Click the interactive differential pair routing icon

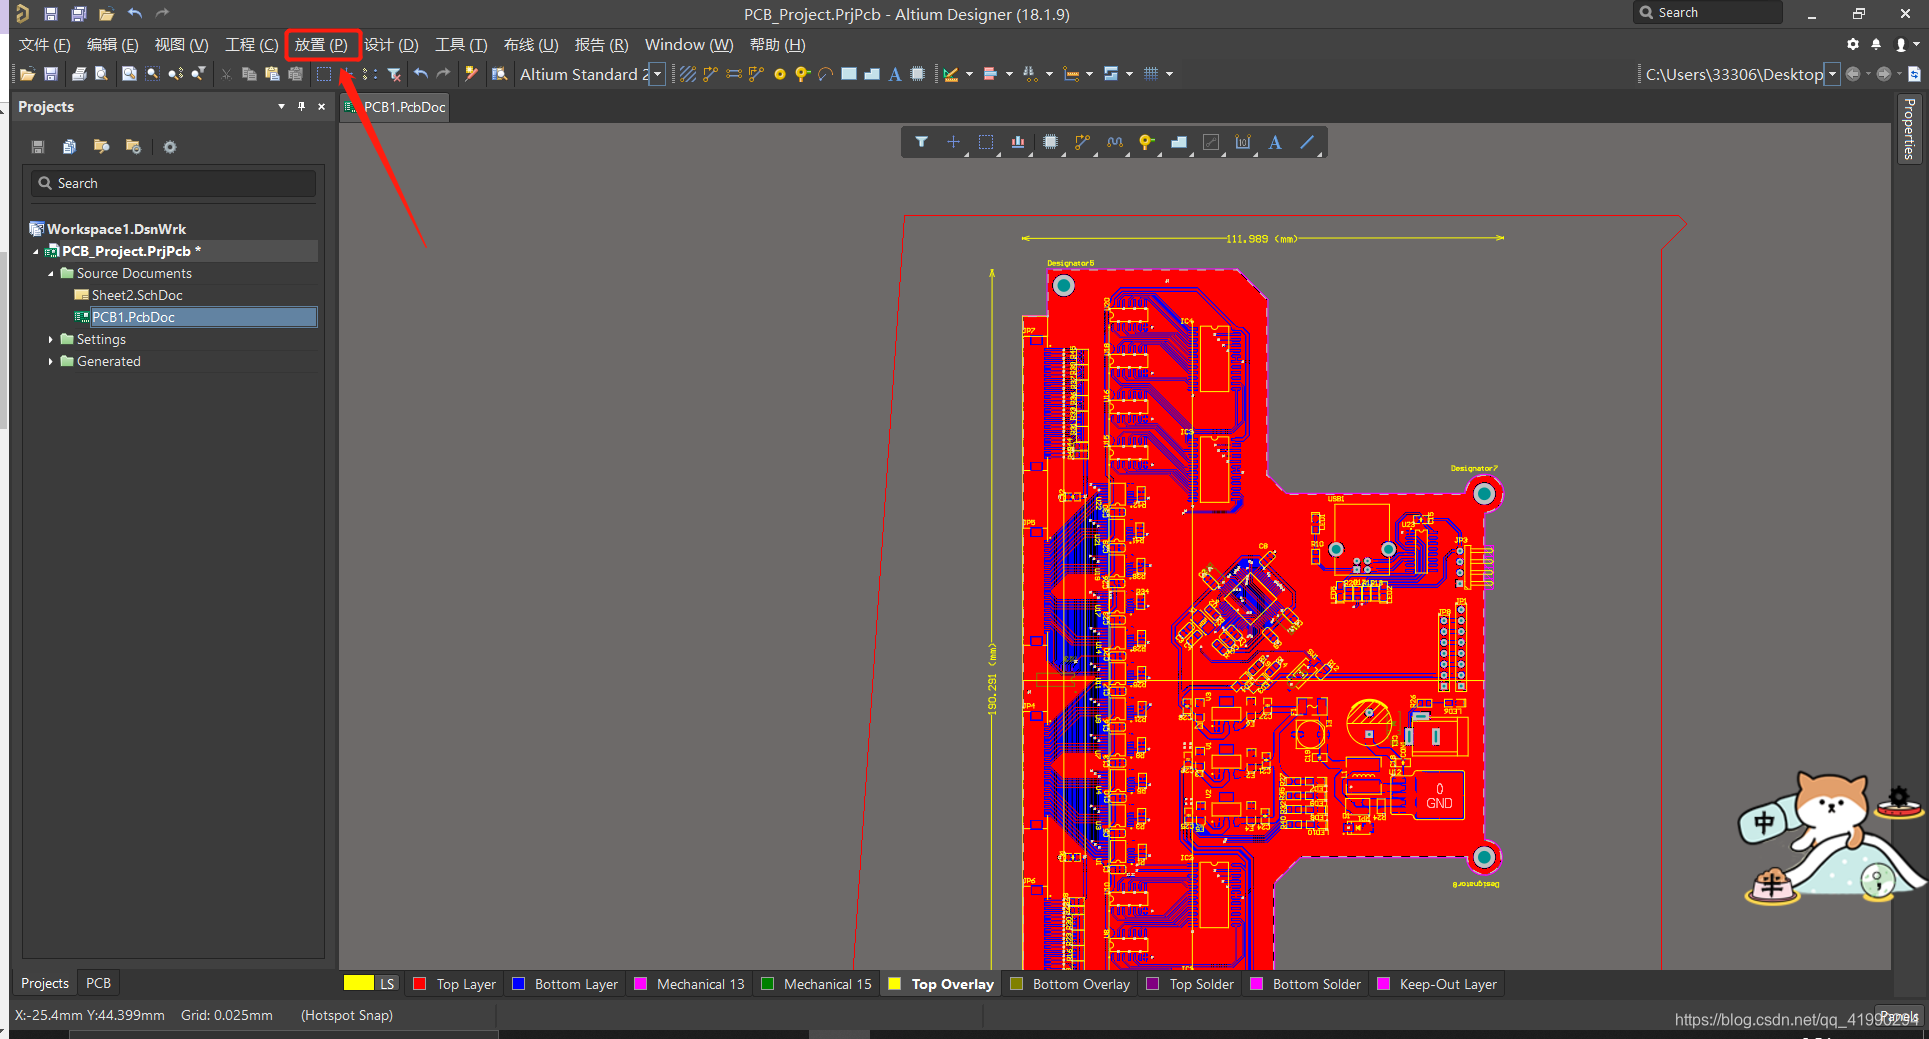coord(733,74)
